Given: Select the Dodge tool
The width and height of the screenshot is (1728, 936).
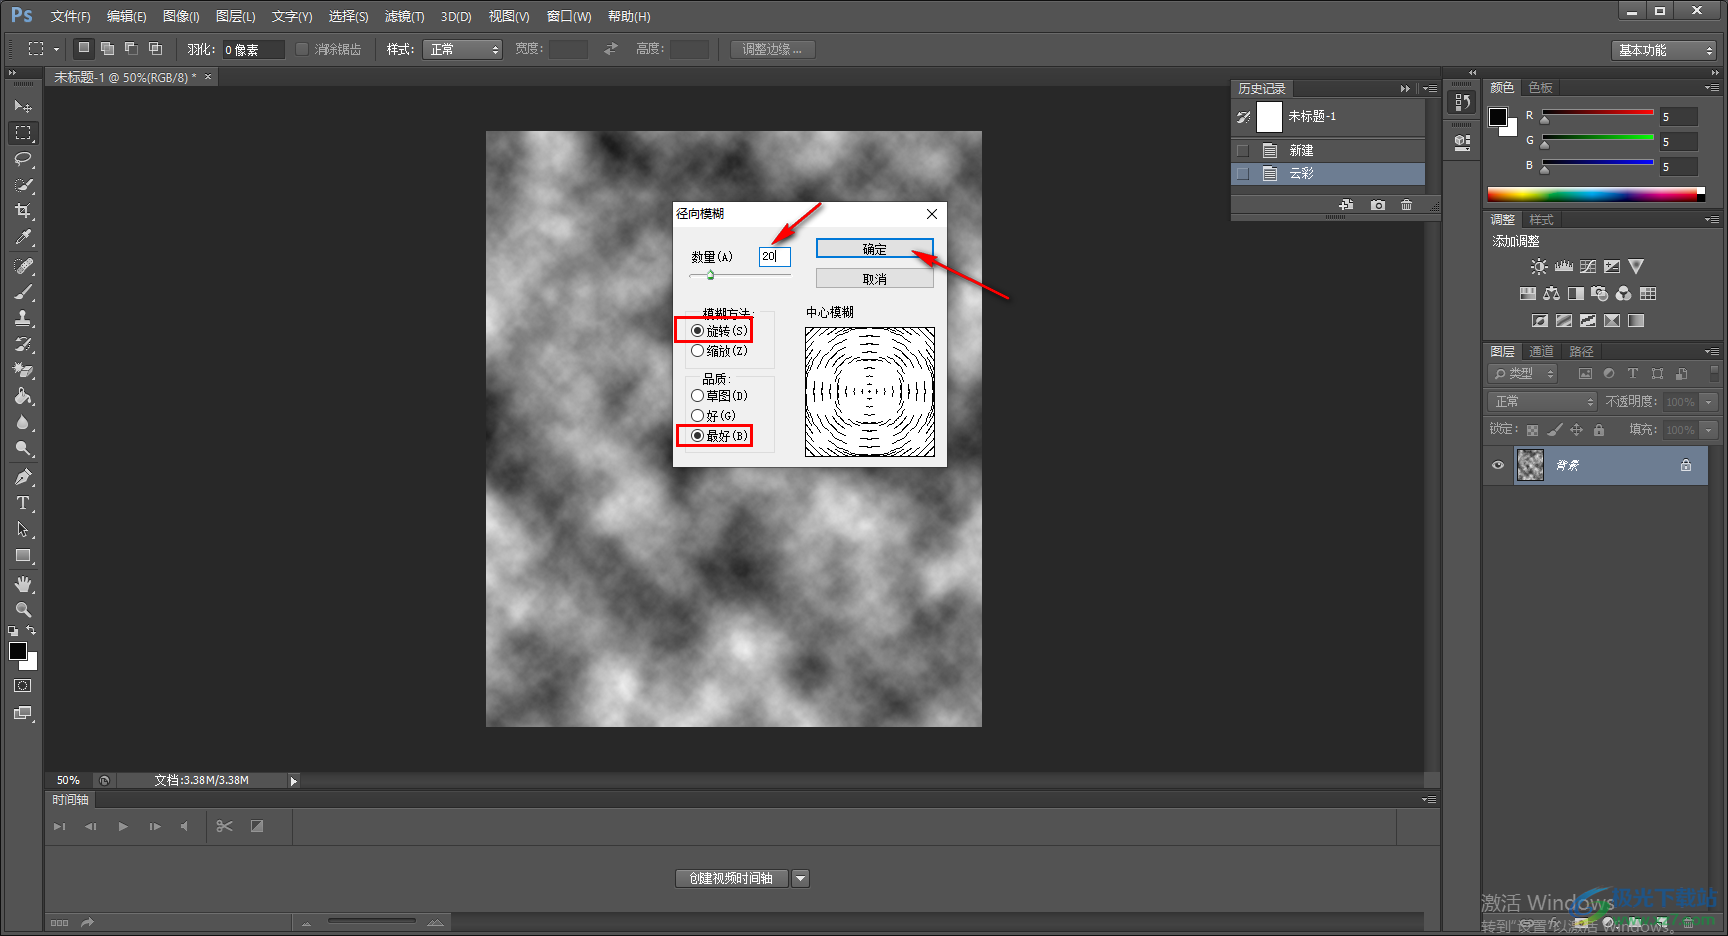Looking at the screenshot, I should point(23,448).
